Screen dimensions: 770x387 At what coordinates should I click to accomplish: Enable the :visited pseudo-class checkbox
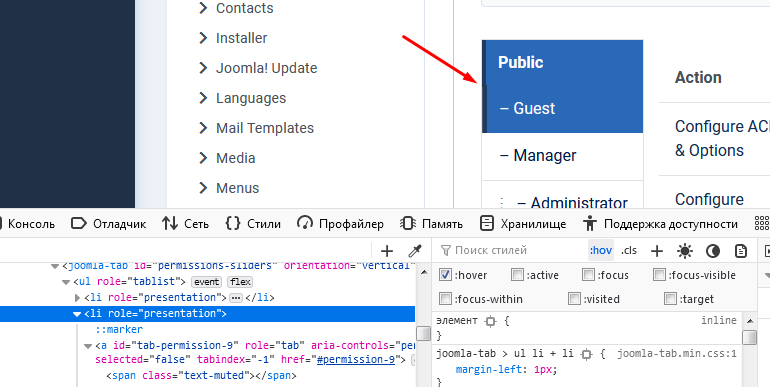point(574,298)
